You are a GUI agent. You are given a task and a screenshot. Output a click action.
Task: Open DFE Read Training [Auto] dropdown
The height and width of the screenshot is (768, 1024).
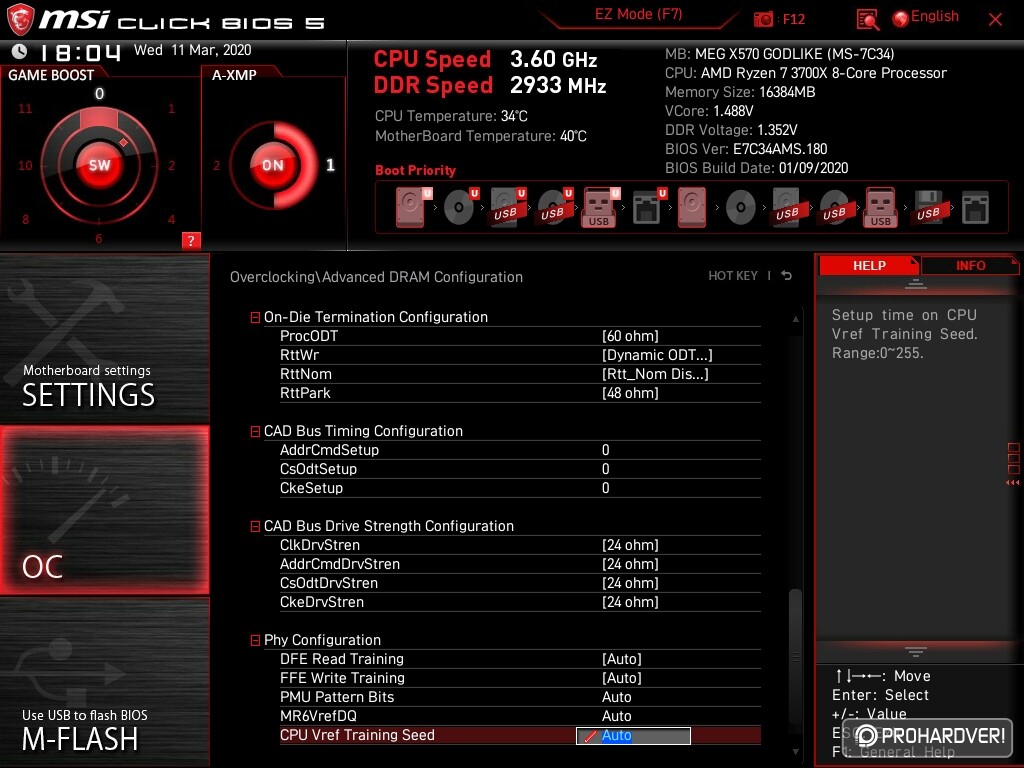[622, 658]
